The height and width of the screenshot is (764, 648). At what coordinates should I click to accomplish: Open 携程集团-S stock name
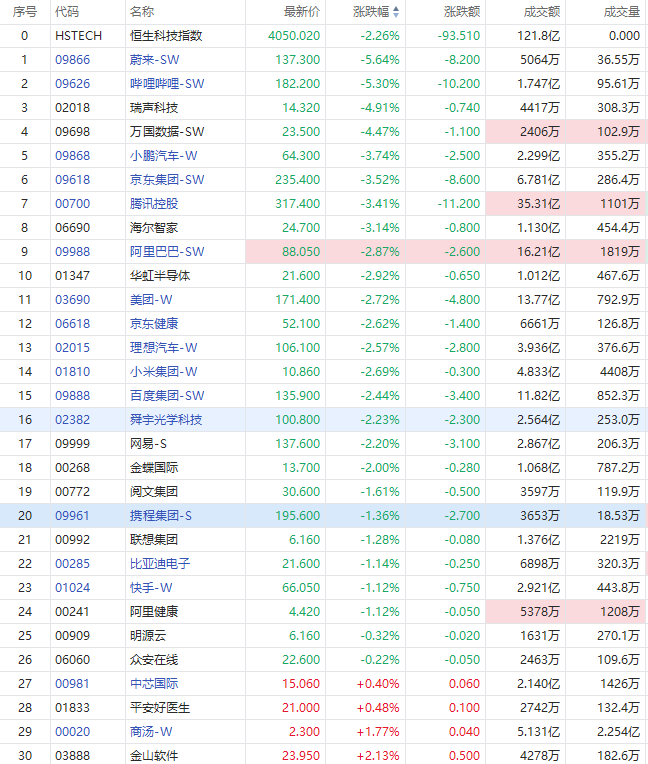(161, 516)
